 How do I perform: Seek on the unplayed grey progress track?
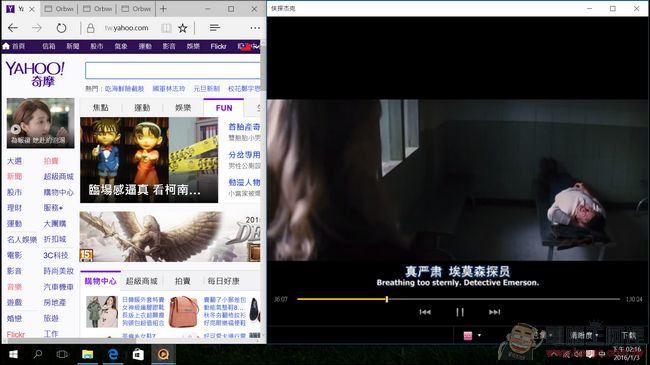click(504, 299)
